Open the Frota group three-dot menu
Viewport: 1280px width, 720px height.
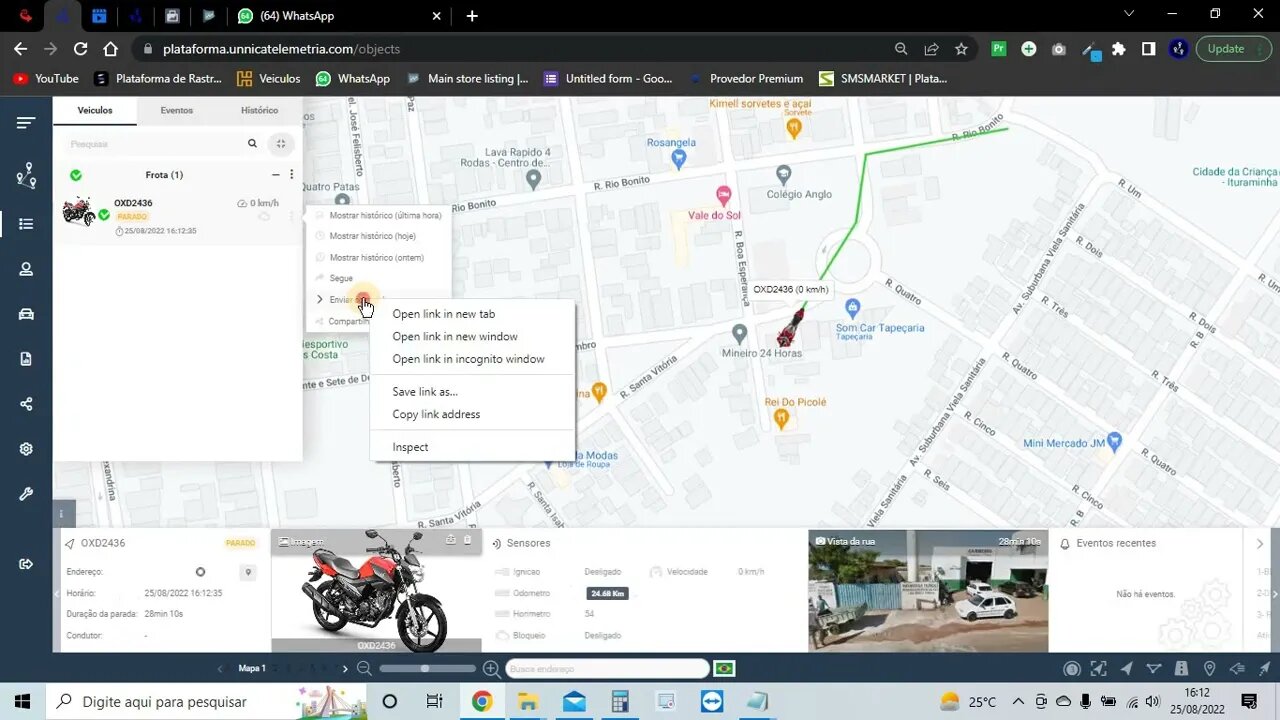(x=292, y=175)
